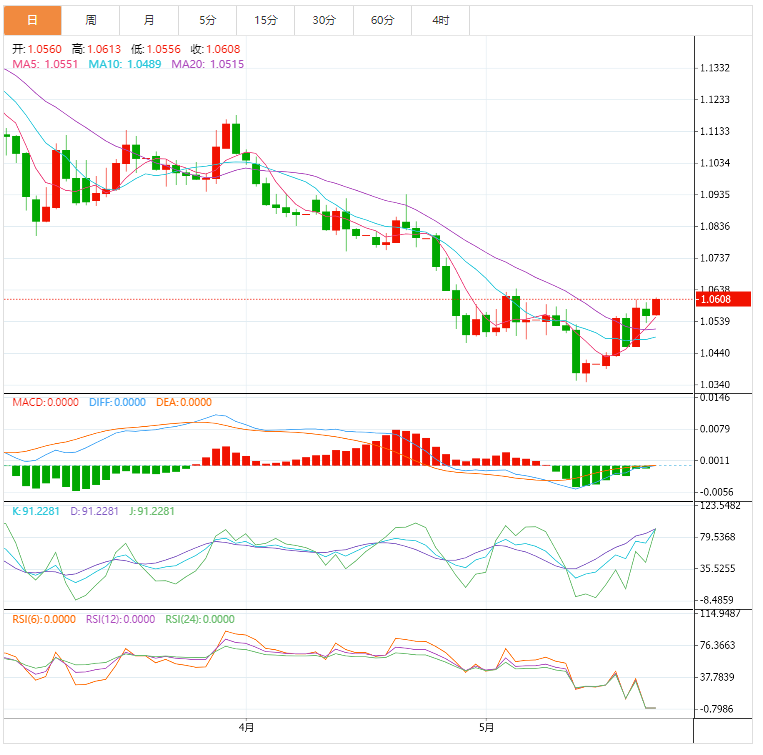Click the 1.0737 price axis label
Viewport: 763px width, 755px height.
[x=715, y=258]
